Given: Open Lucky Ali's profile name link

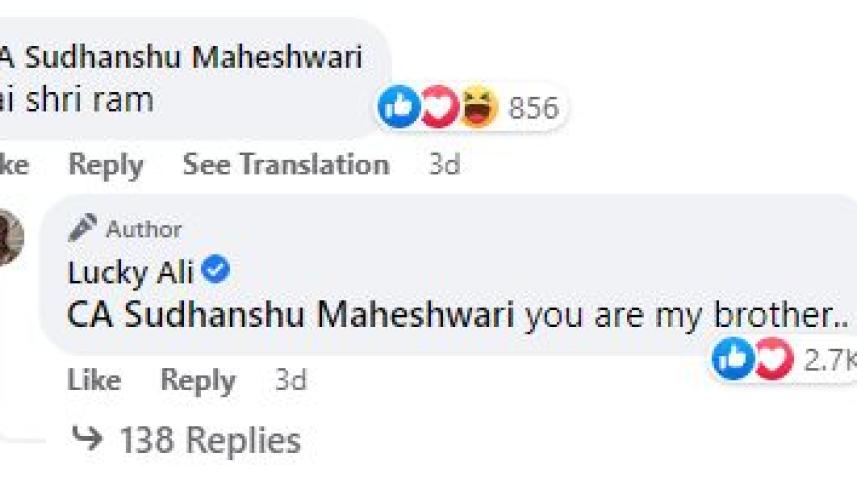Looking at the screenshot, I should point(131,271).
